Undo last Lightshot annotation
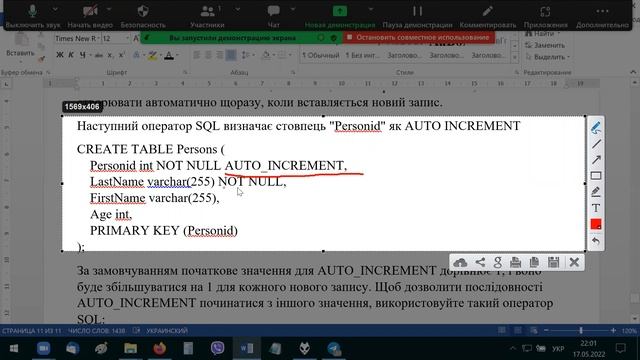 pos(596,241)
